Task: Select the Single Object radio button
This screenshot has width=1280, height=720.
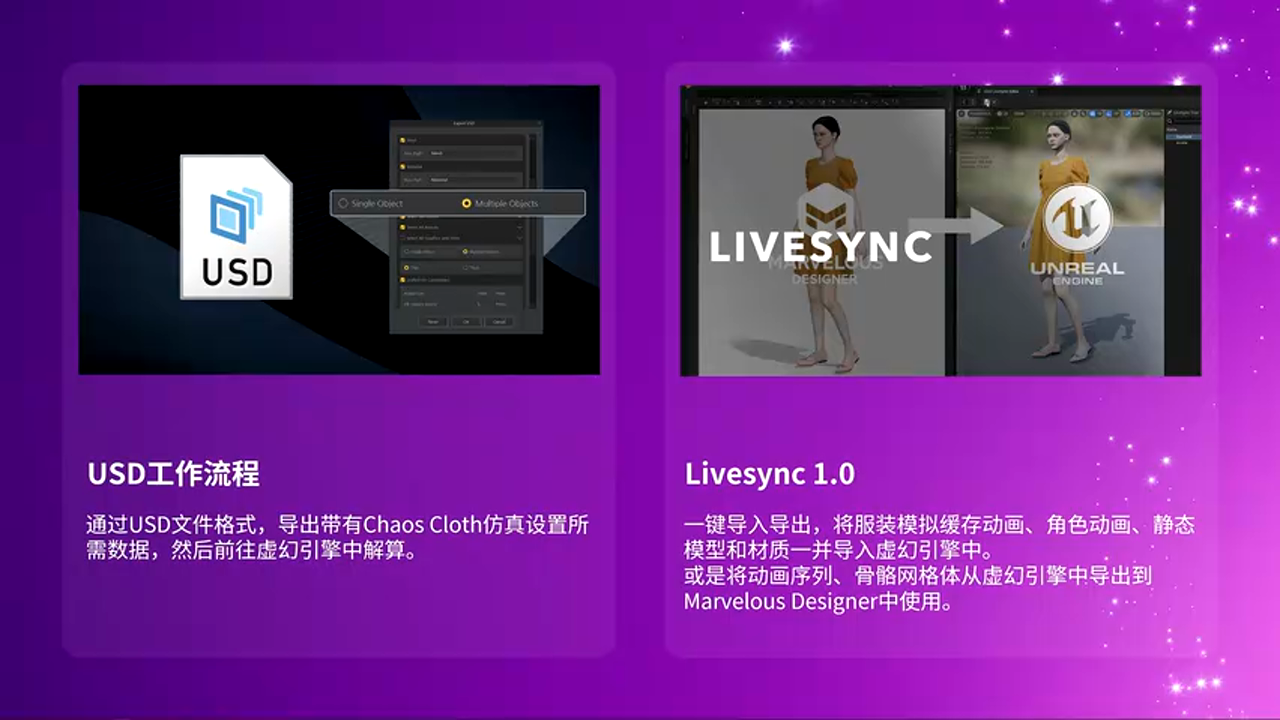Action: [343, 203]
